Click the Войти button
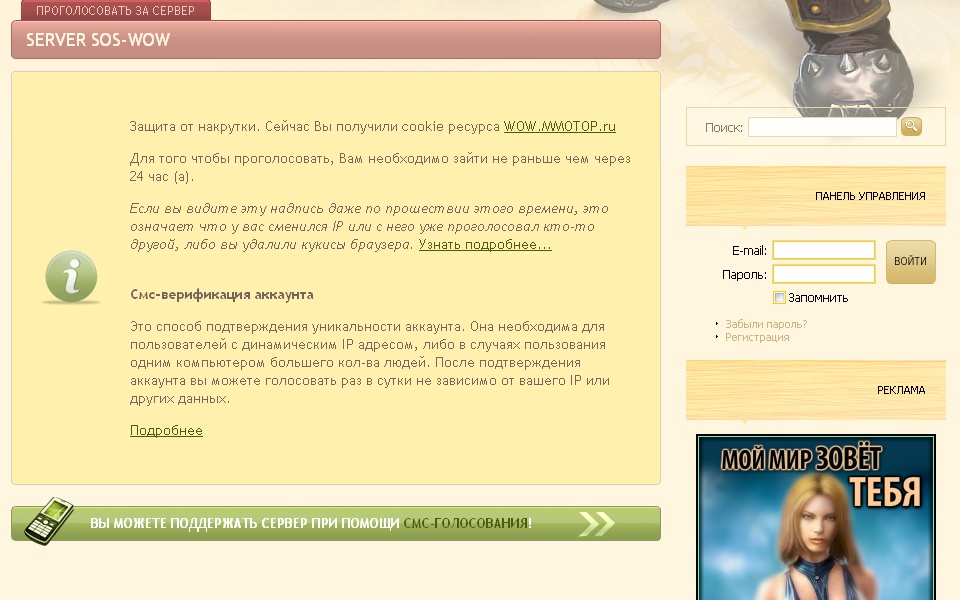The height and width of the screenshot is (600, 960). [x=910, y=261]
